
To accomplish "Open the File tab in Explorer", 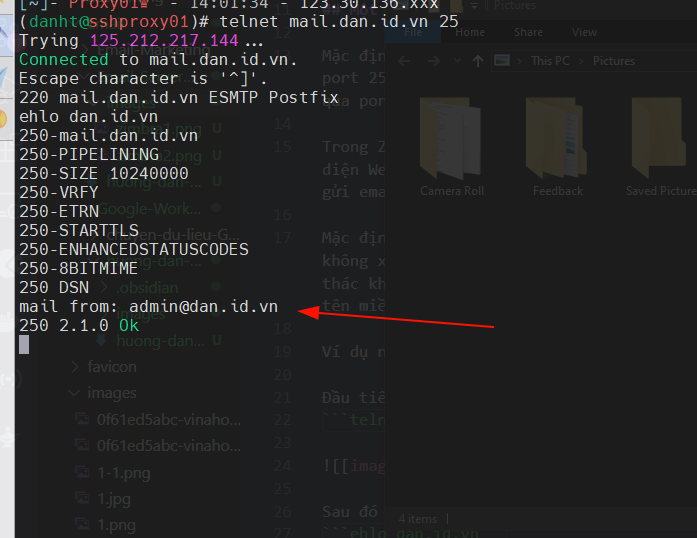I will pos(414,32).
